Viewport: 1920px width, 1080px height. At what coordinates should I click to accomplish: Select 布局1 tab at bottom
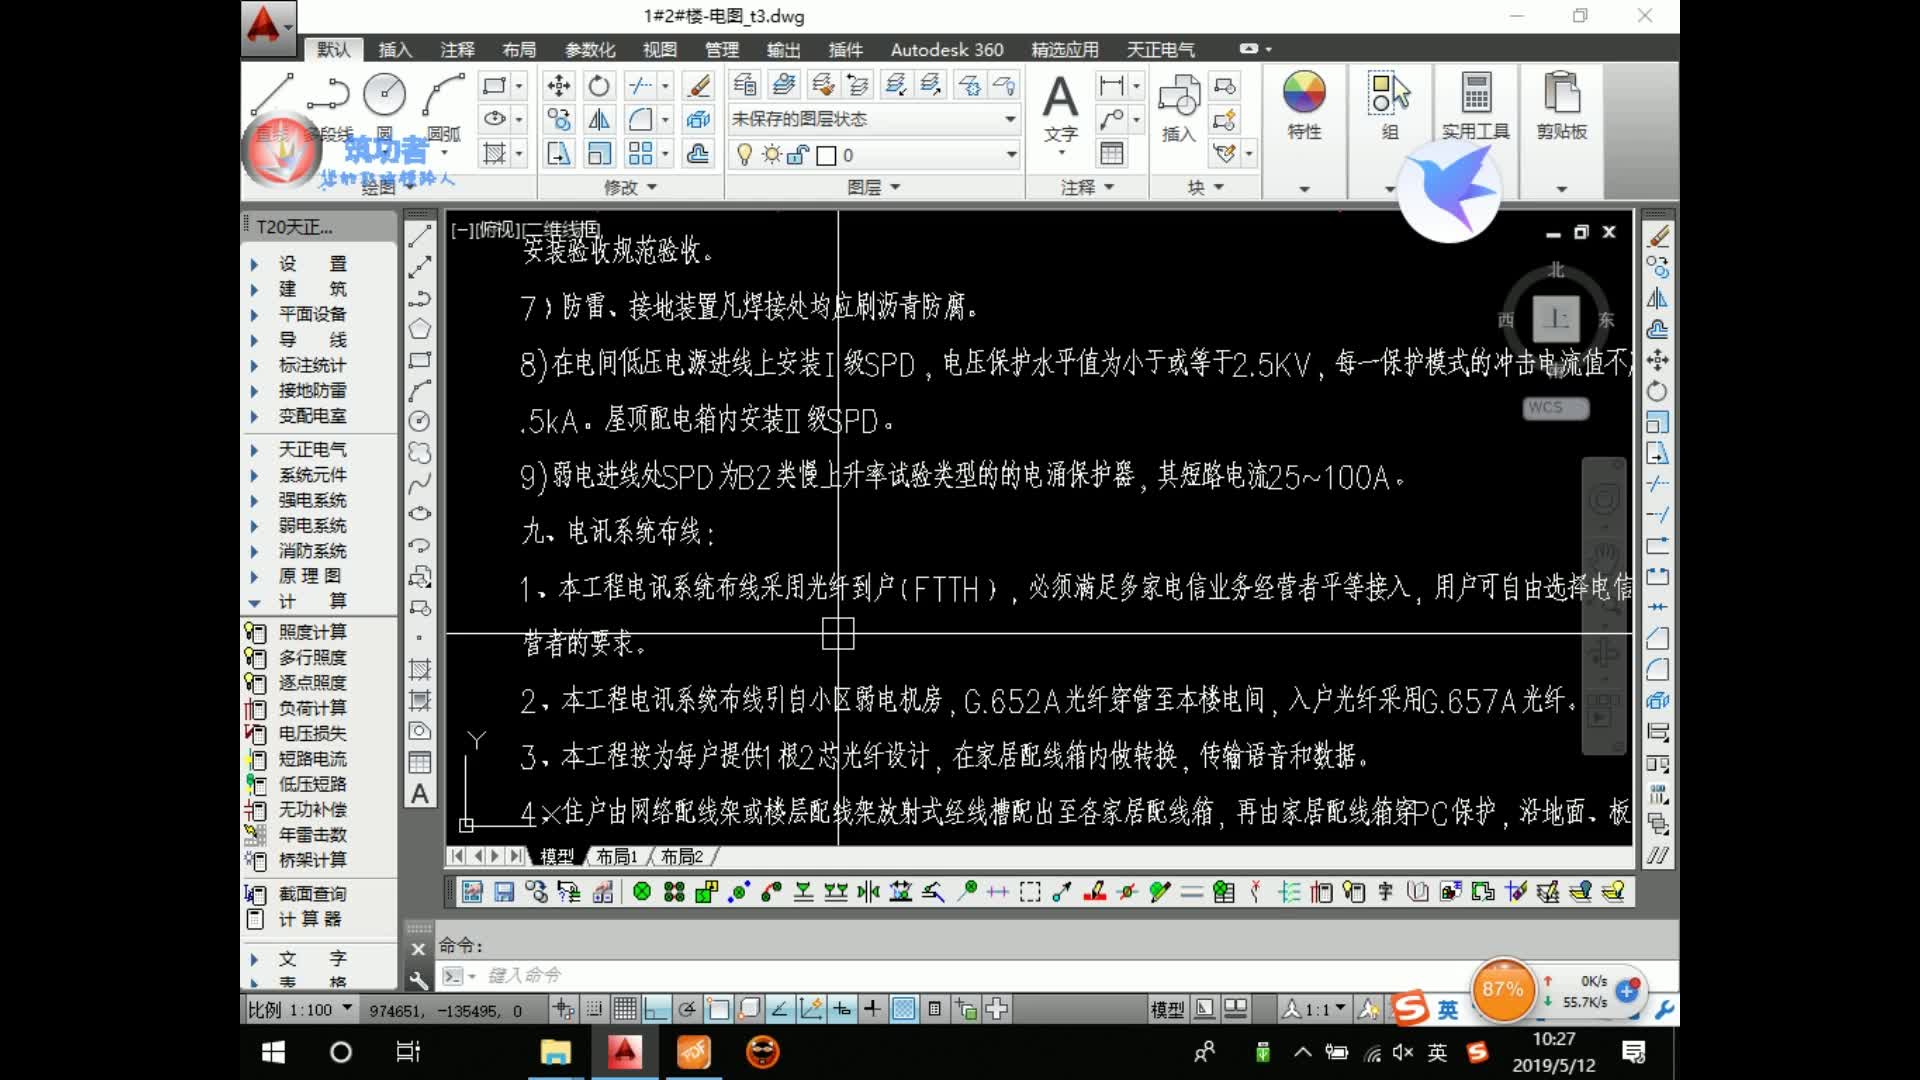pos(615,856)
